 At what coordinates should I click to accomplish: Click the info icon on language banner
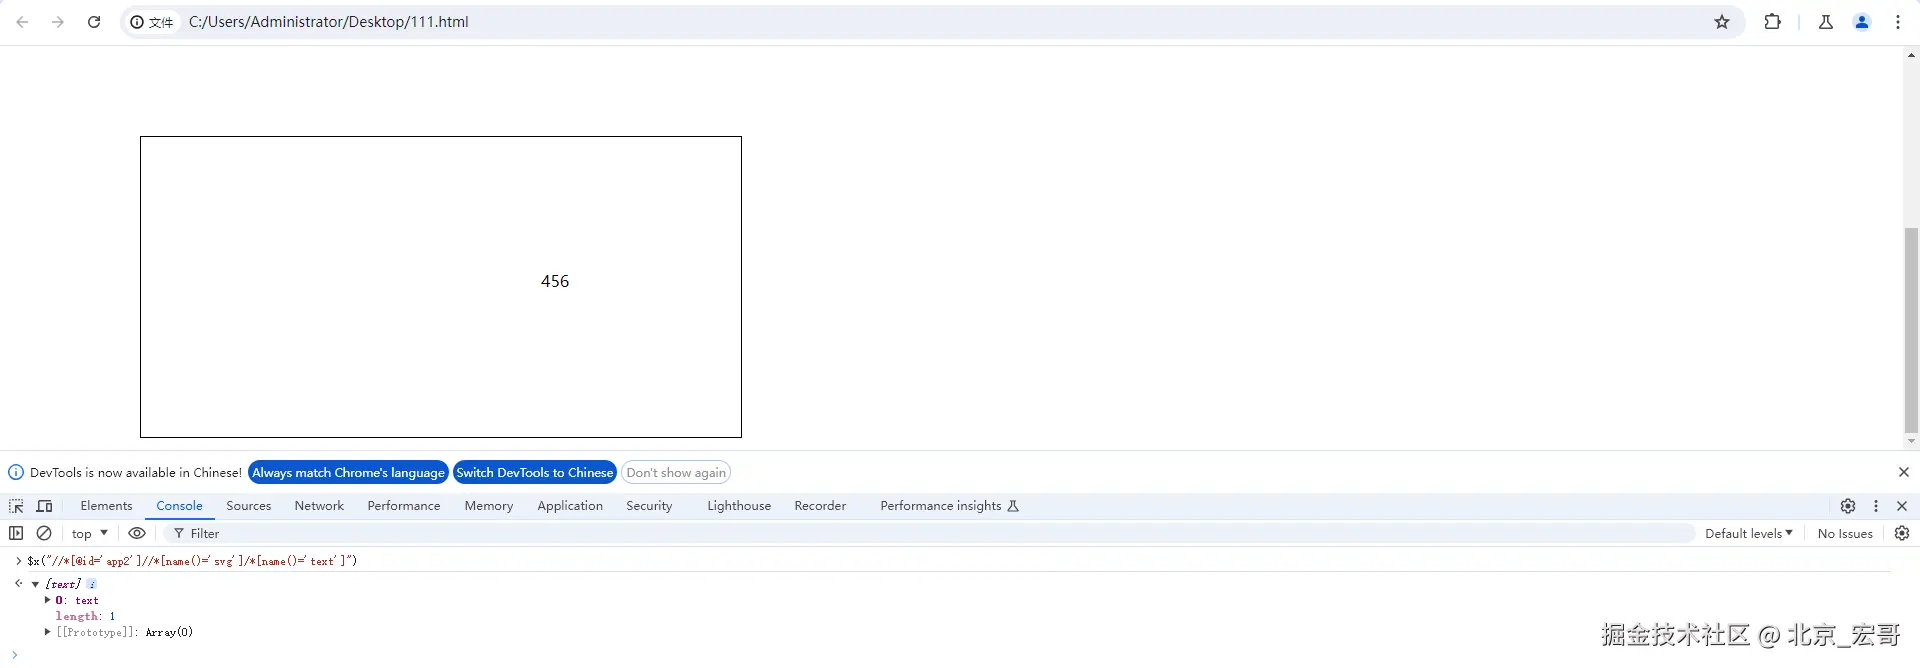(16, 472)
